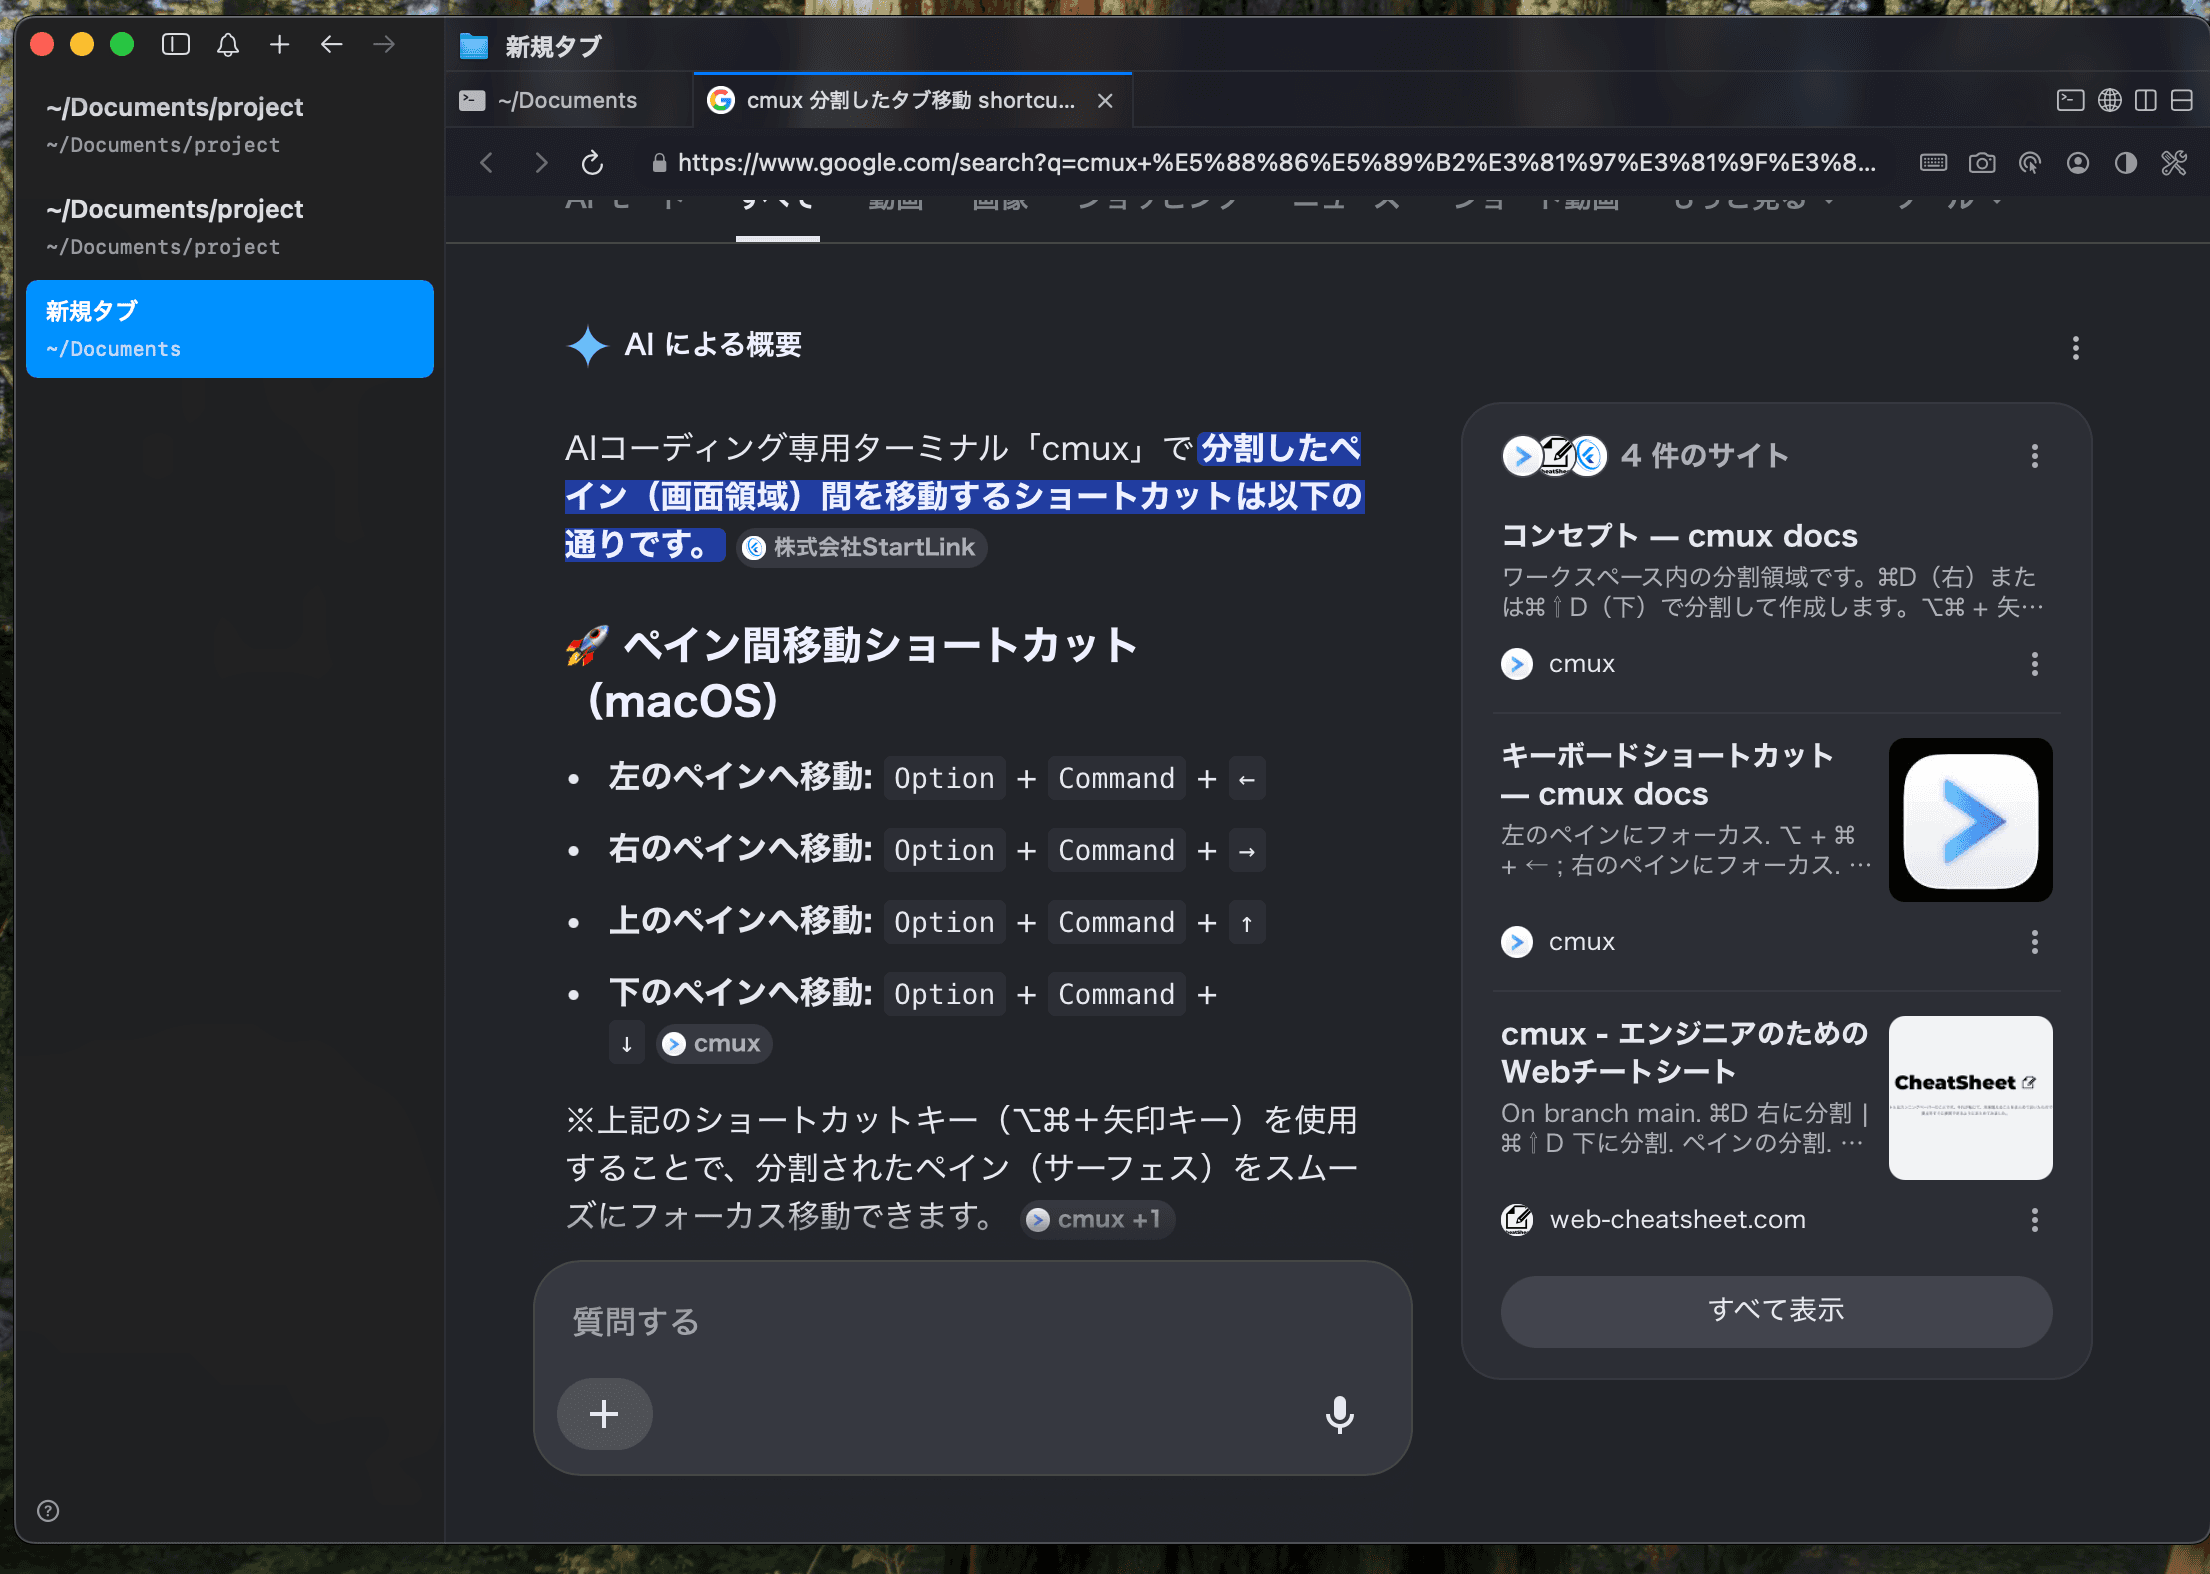Take screenshot with camera icon
The width and height of the screenshot is (2210, 1574).
point(1982,162)
